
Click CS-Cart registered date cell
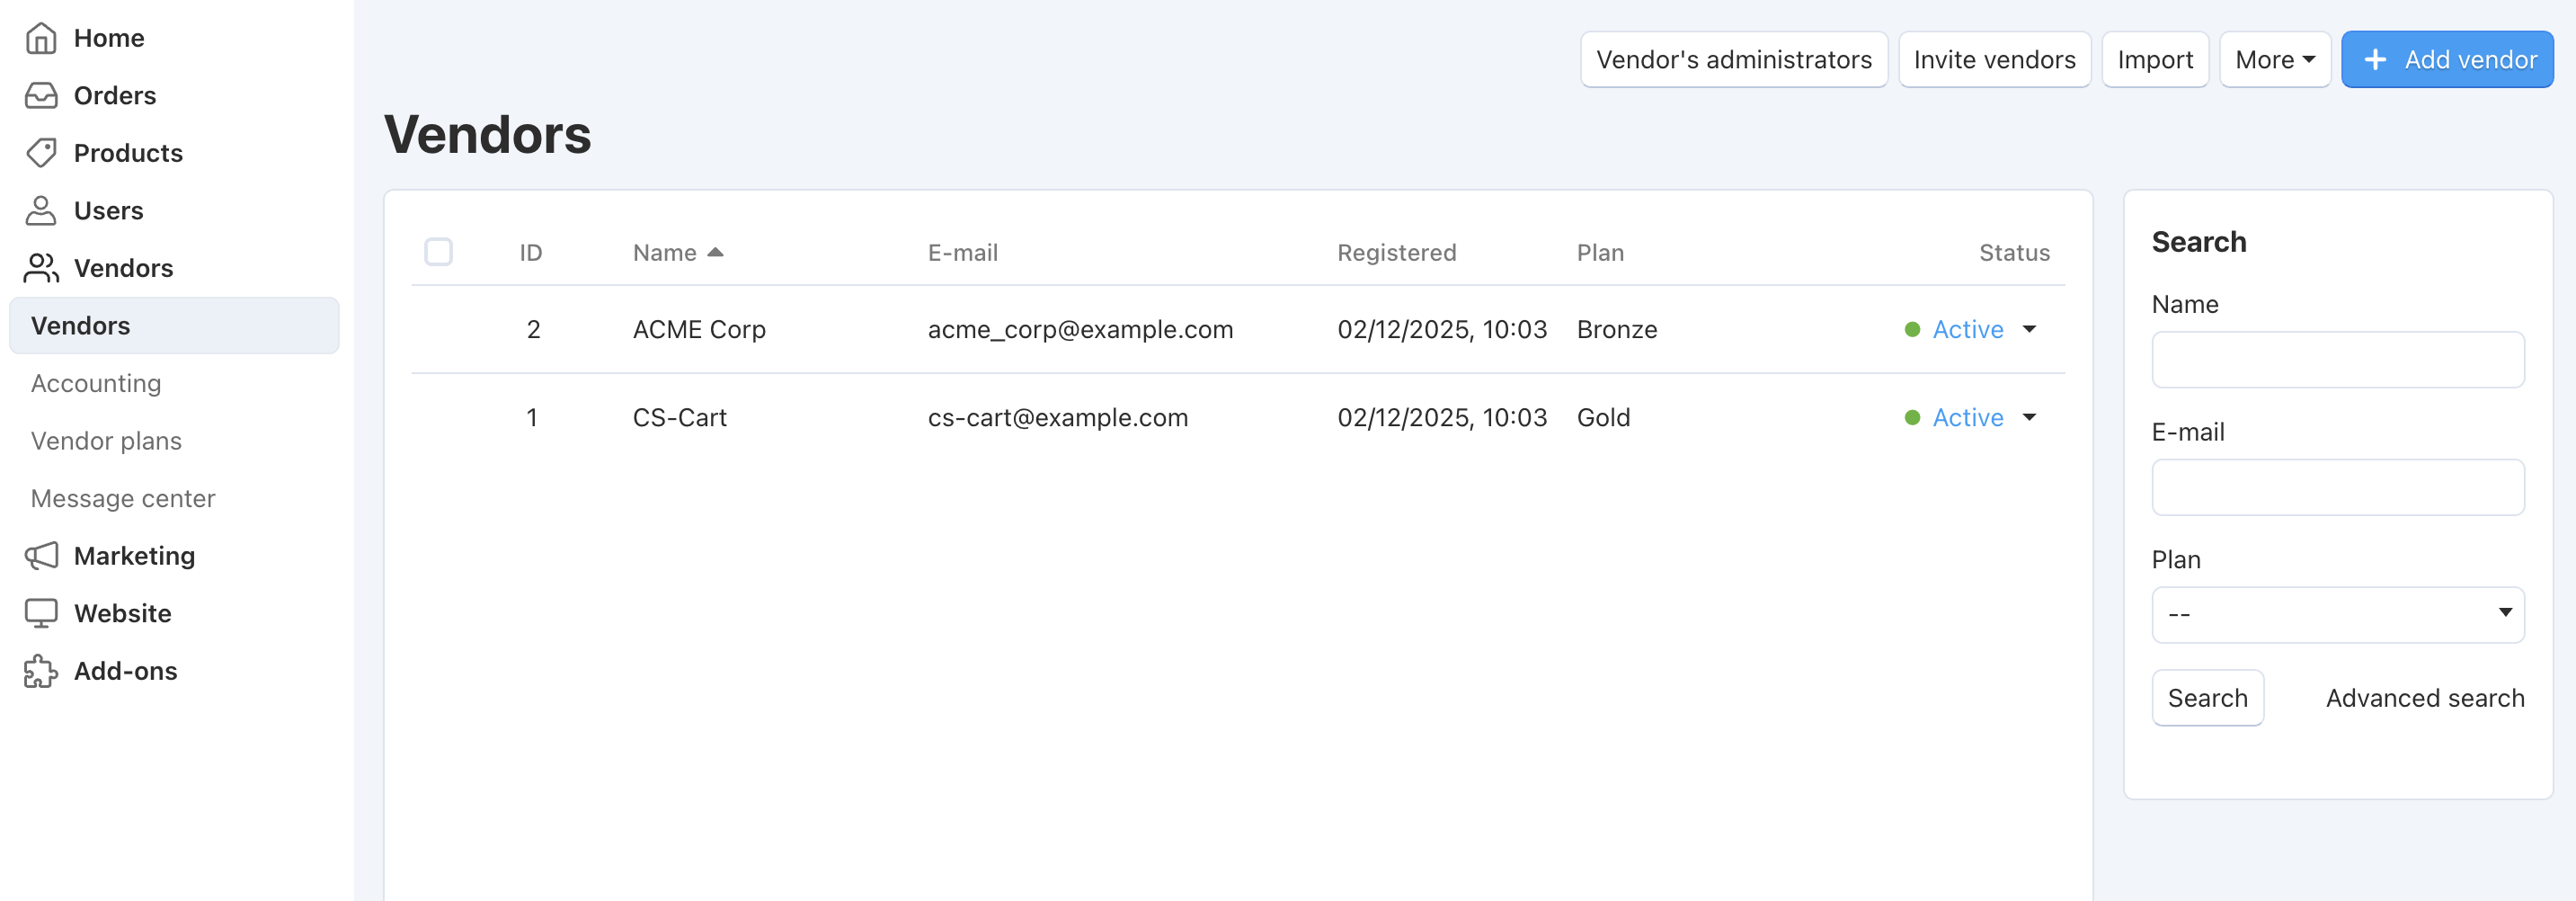1441,418
